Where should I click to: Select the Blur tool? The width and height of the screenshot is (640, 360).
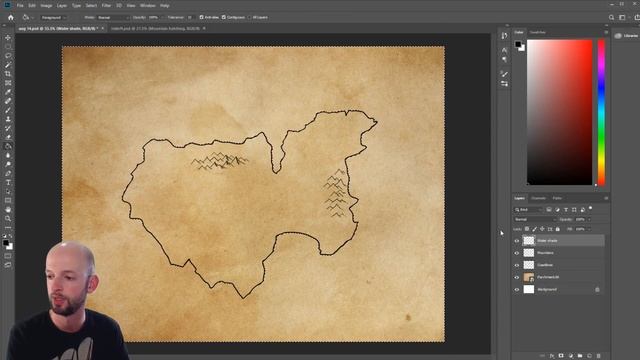coord(8,155)
